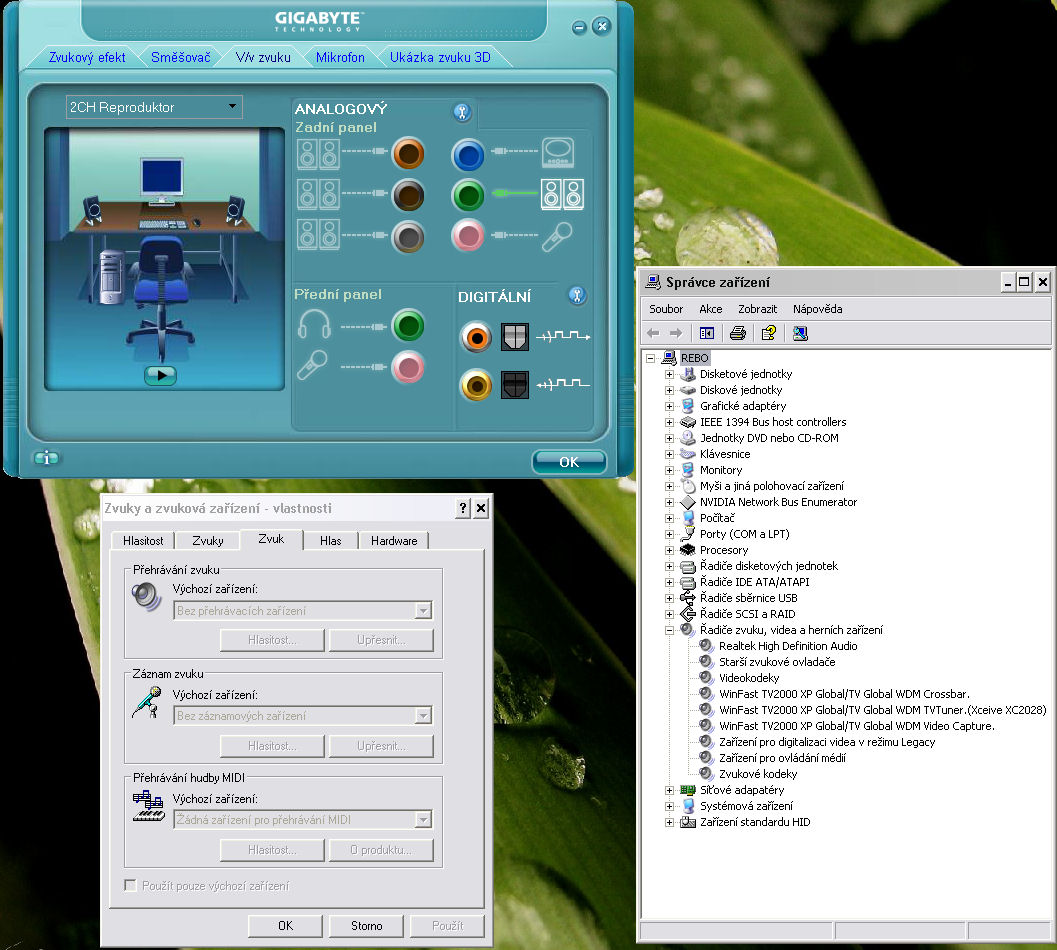This screenshot has height=950, width=1057.
Task: Click the info icon in Gigabyte panel
Action: [x=46, y=458]
